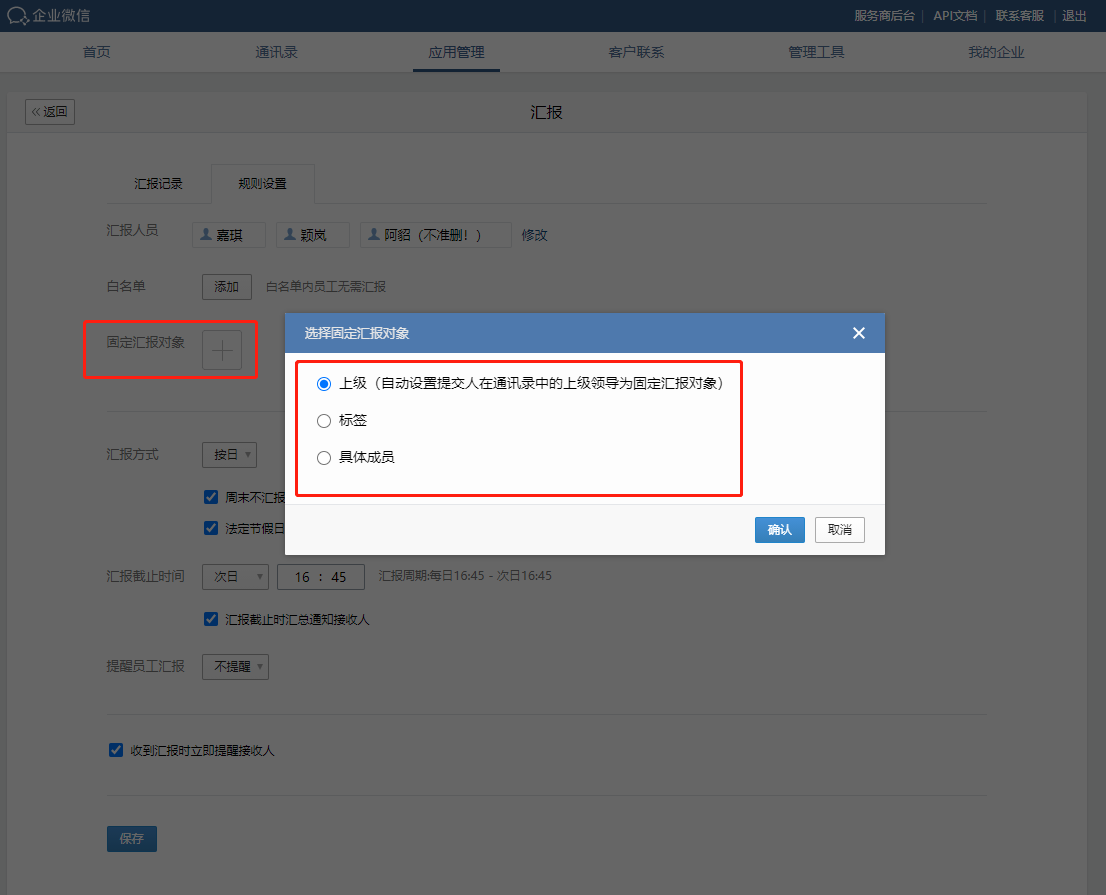
Task: Click the 返回 back button
Action: coord(50,112)
